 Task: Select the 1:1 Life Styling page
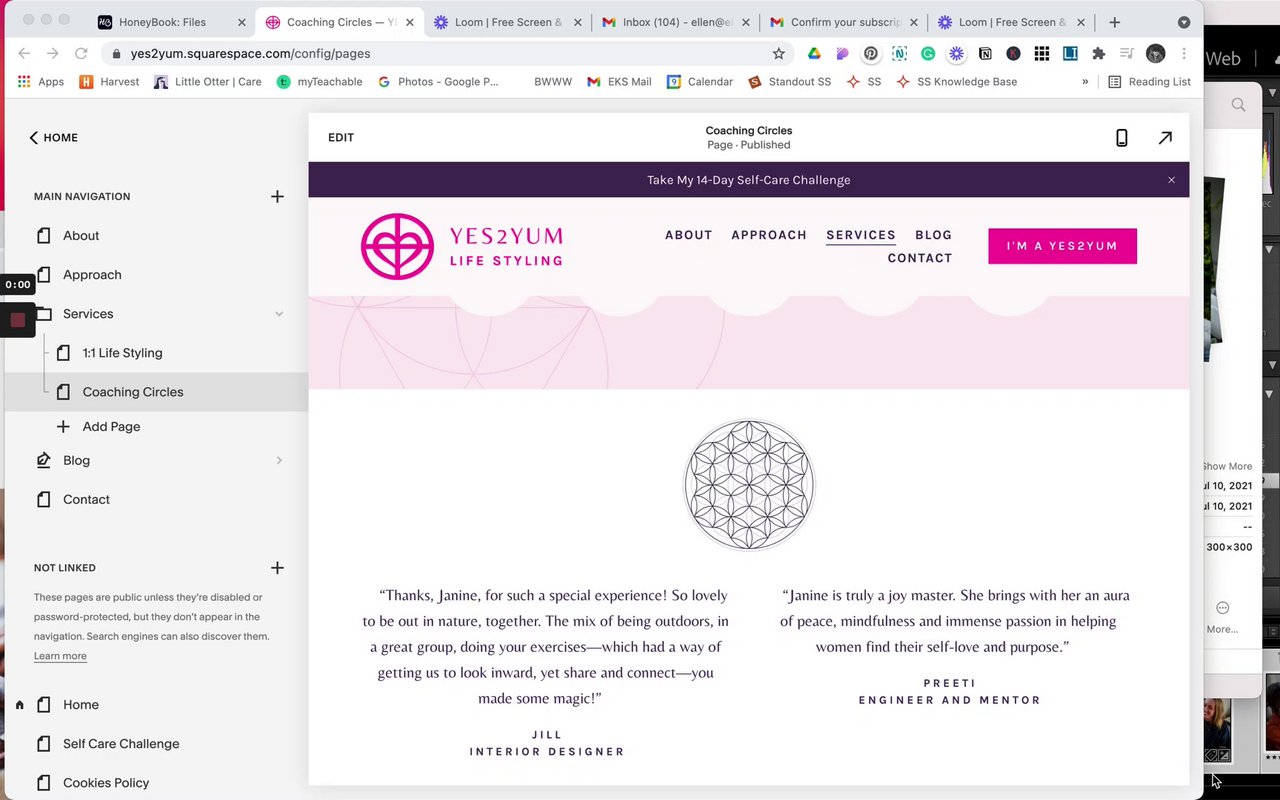pyautogui.click(x=122, y=353)
